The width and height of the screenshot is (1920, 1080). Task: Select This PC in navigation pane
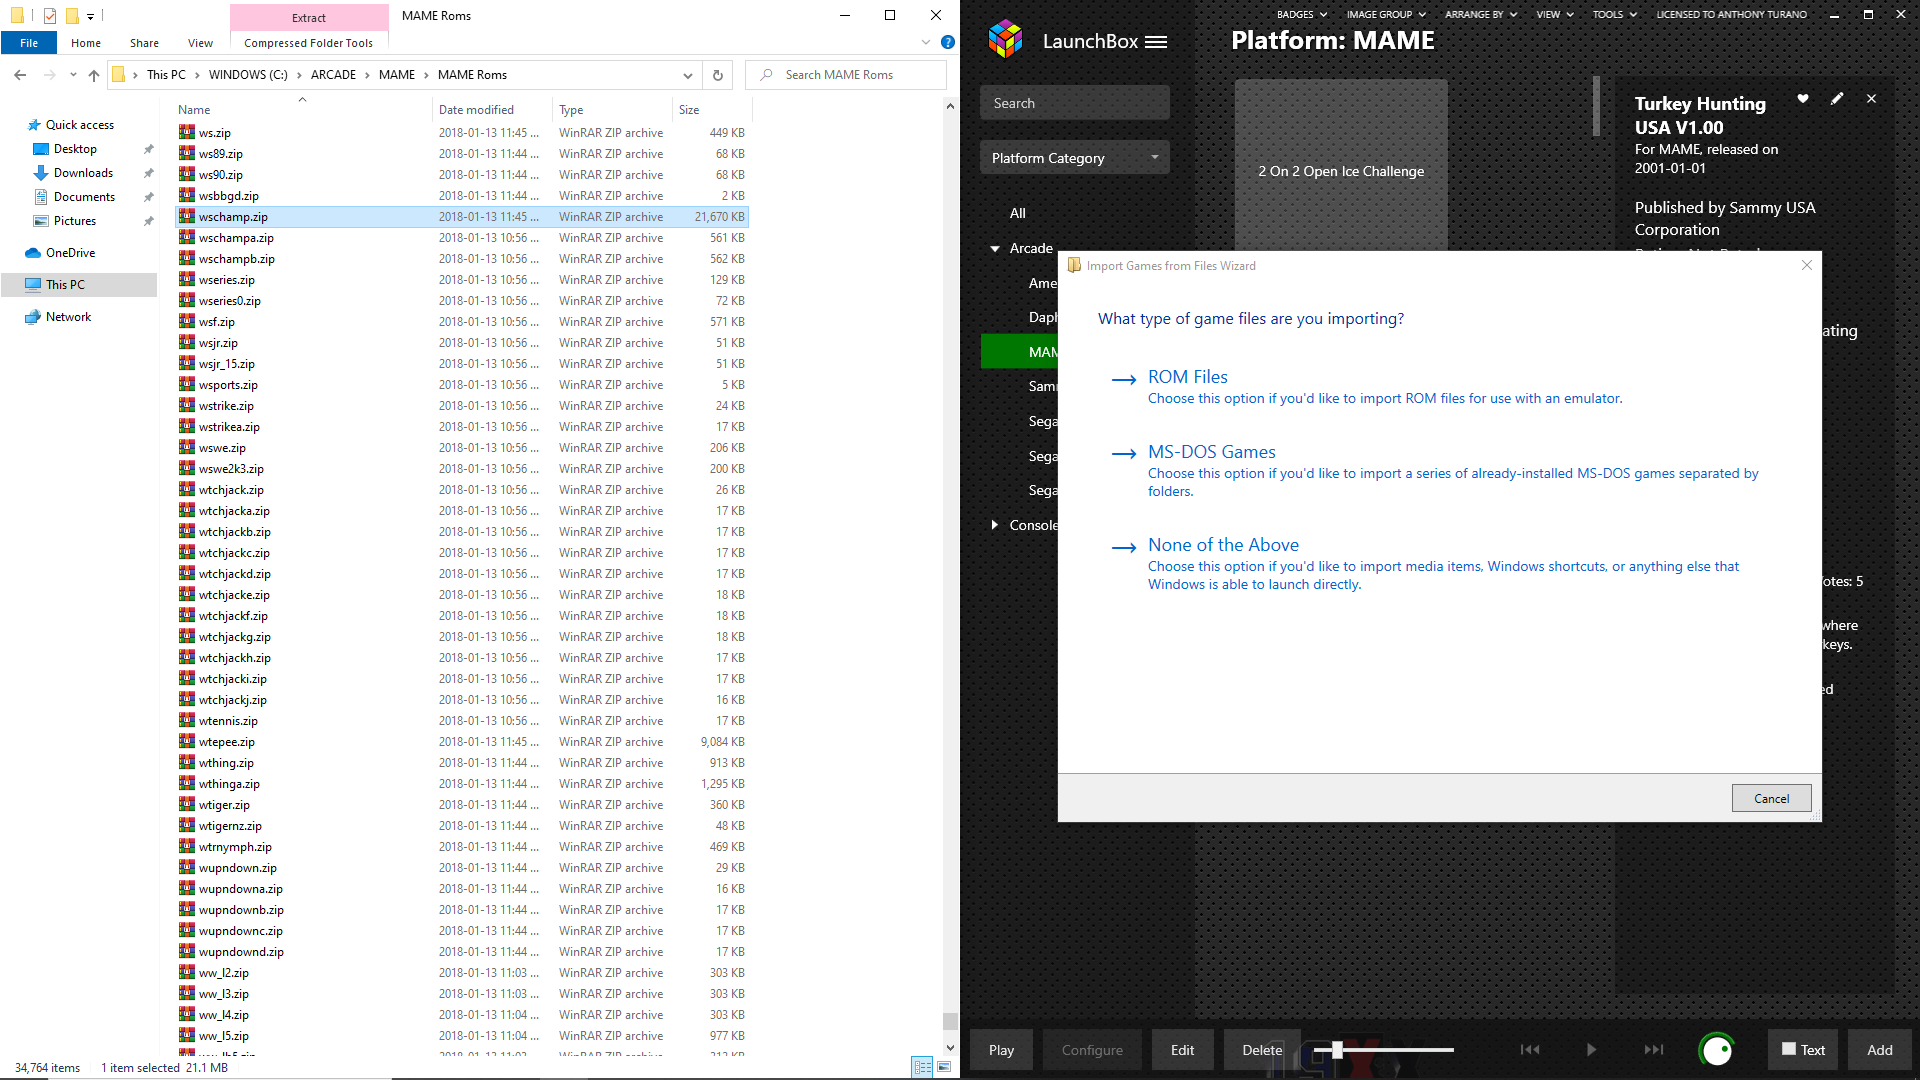click(79, 285)
